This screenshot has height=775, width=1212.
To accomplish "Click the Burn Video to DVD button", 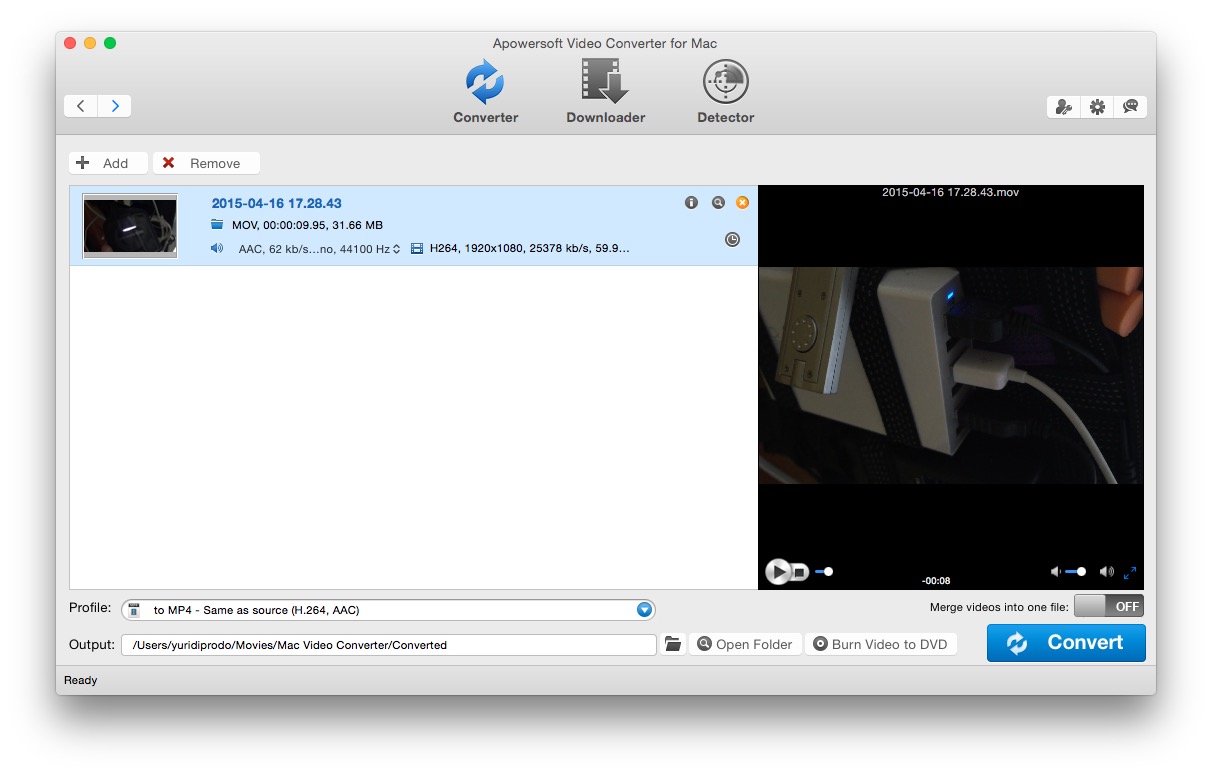I will pos(880,645).
